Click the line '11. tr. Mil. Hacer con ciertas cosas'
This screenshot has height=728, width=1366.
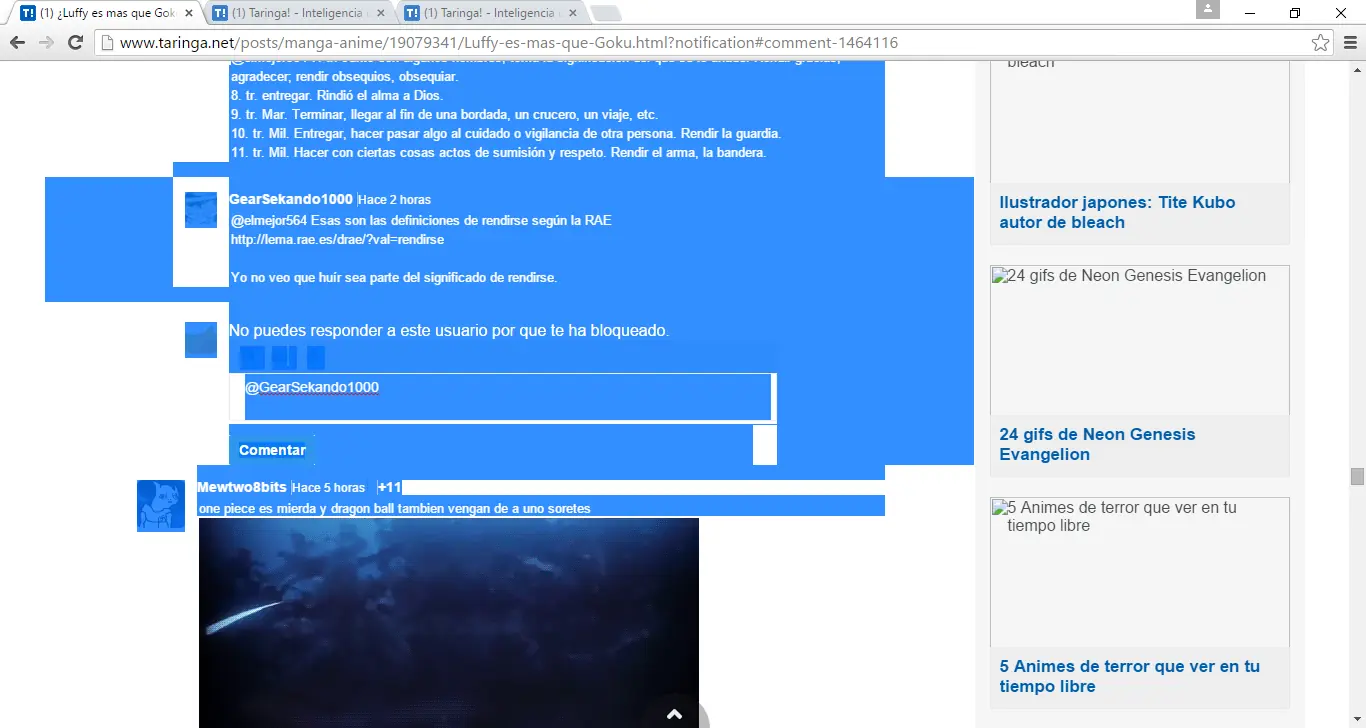(x=498, y=153)
